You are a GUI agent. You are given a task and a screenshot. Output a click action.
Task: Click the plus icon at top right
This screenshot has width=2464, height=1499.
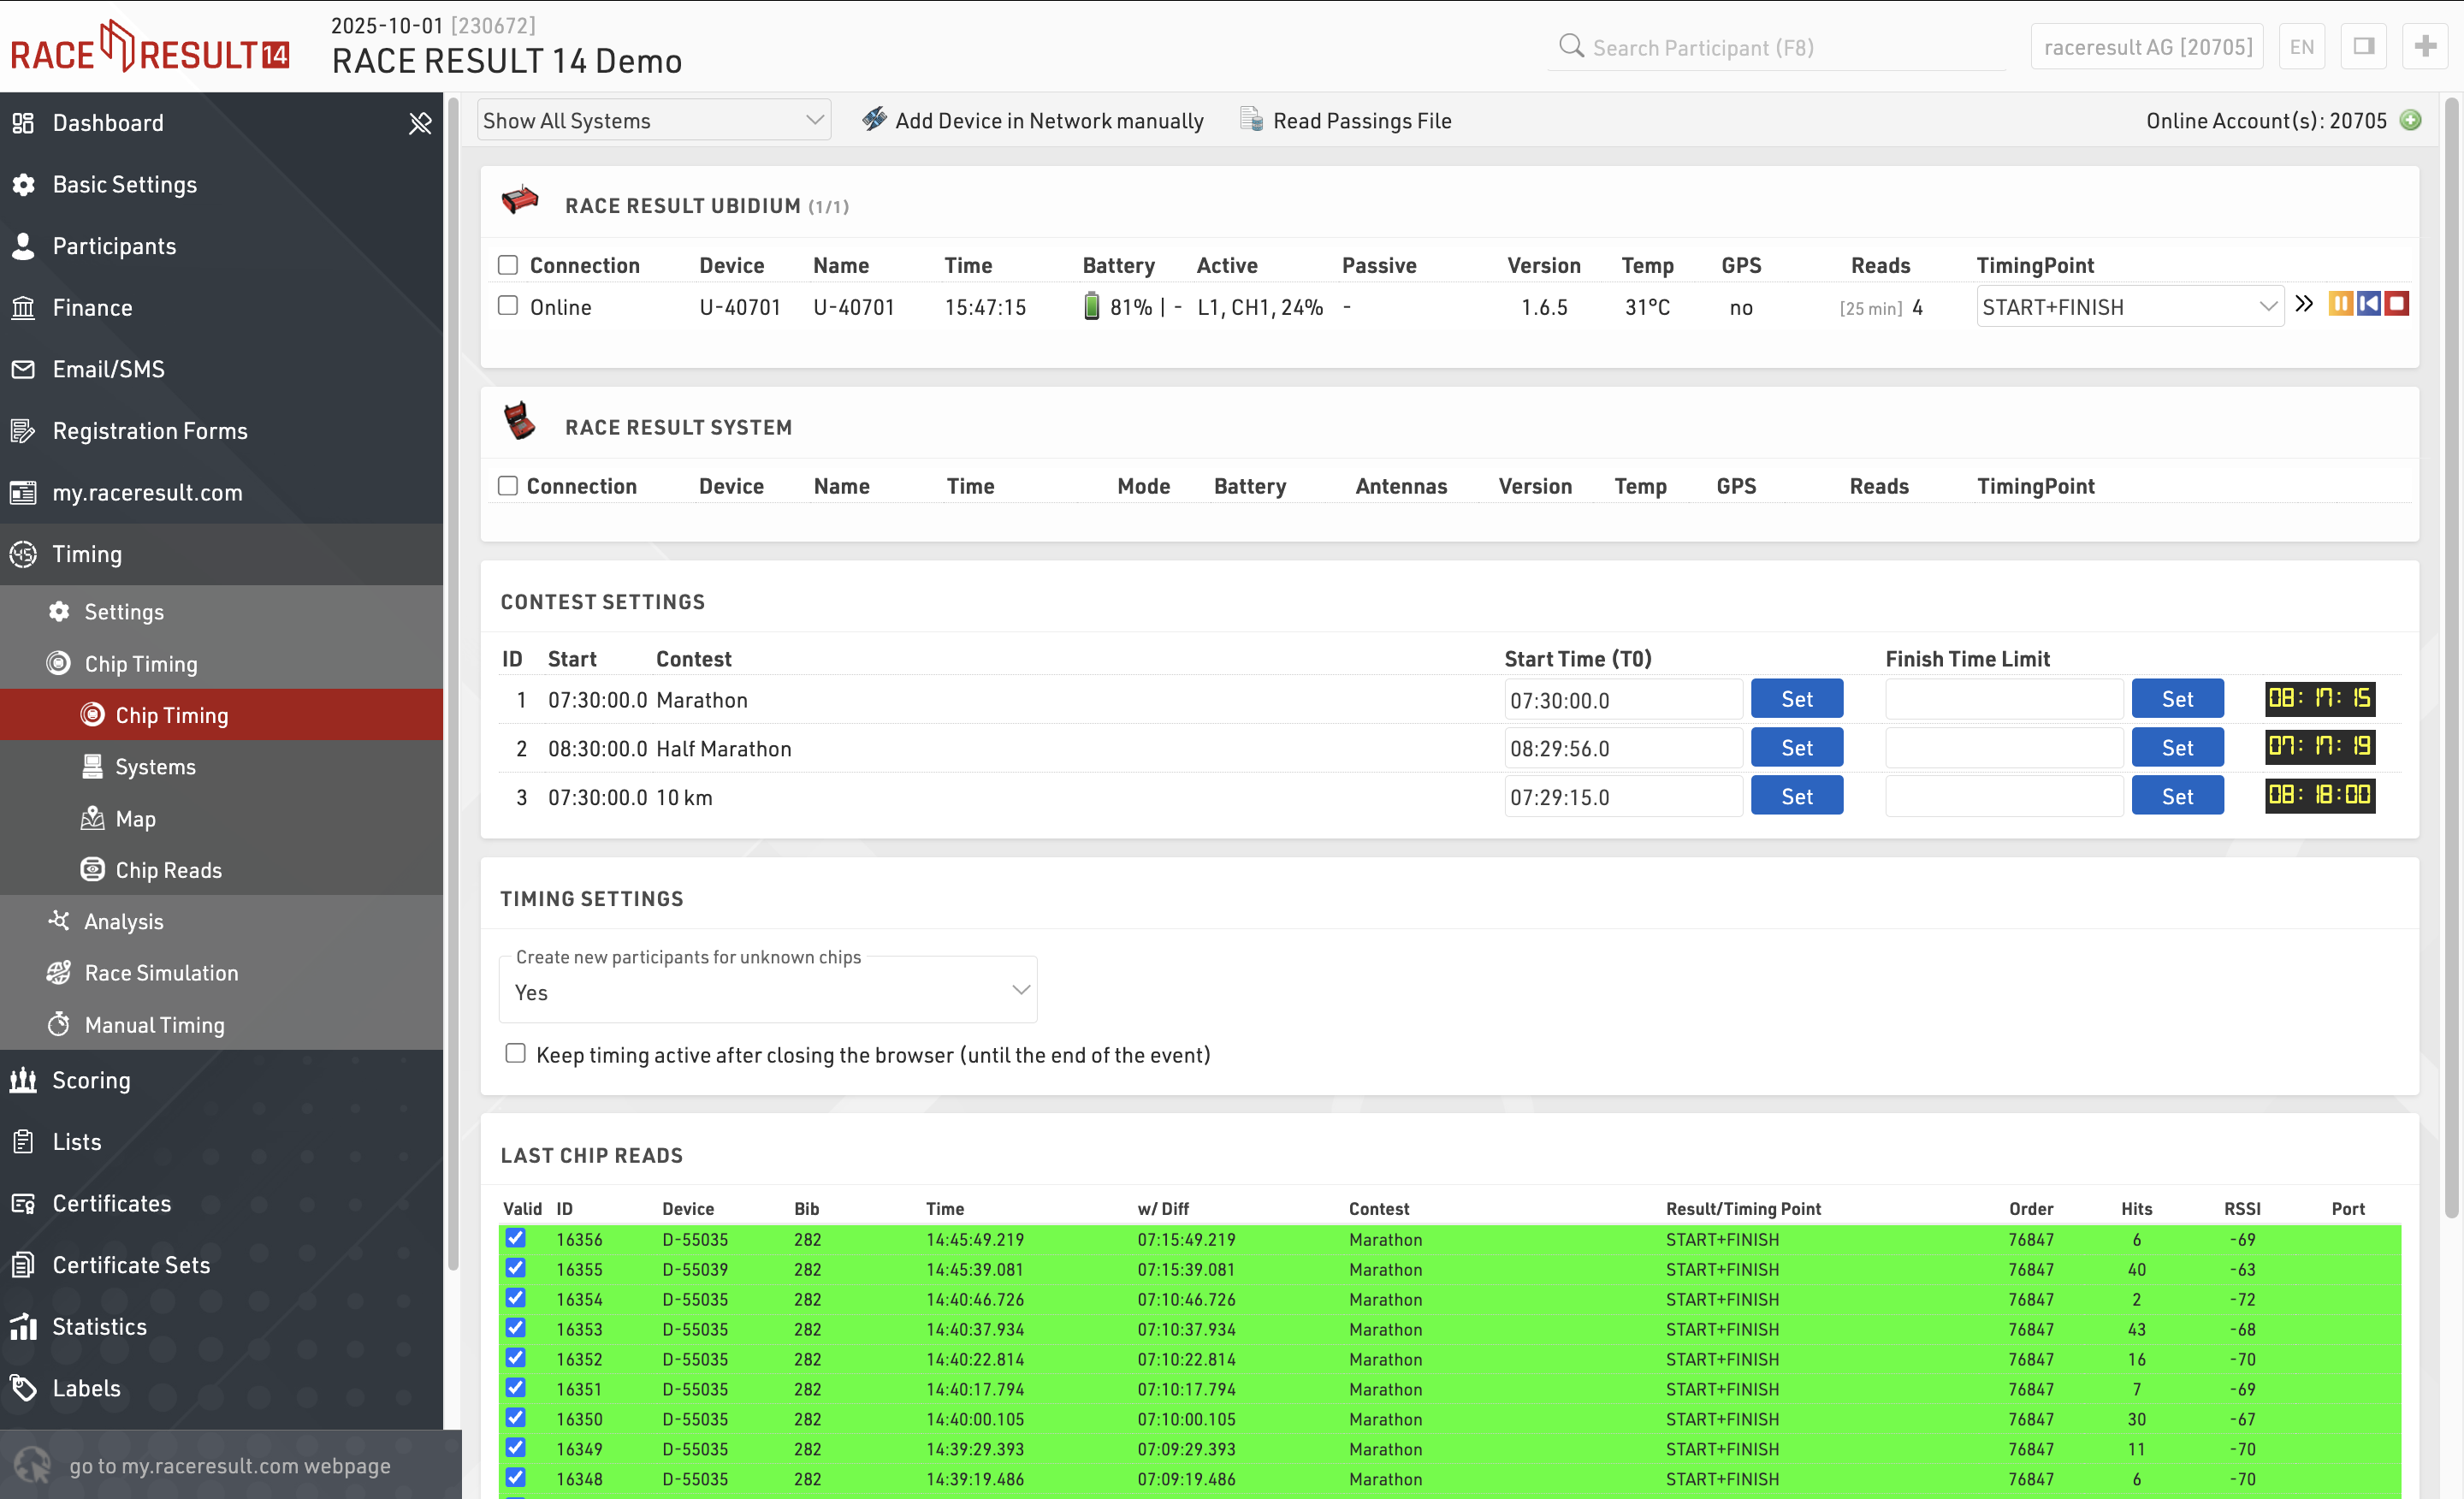point(2425,47)
